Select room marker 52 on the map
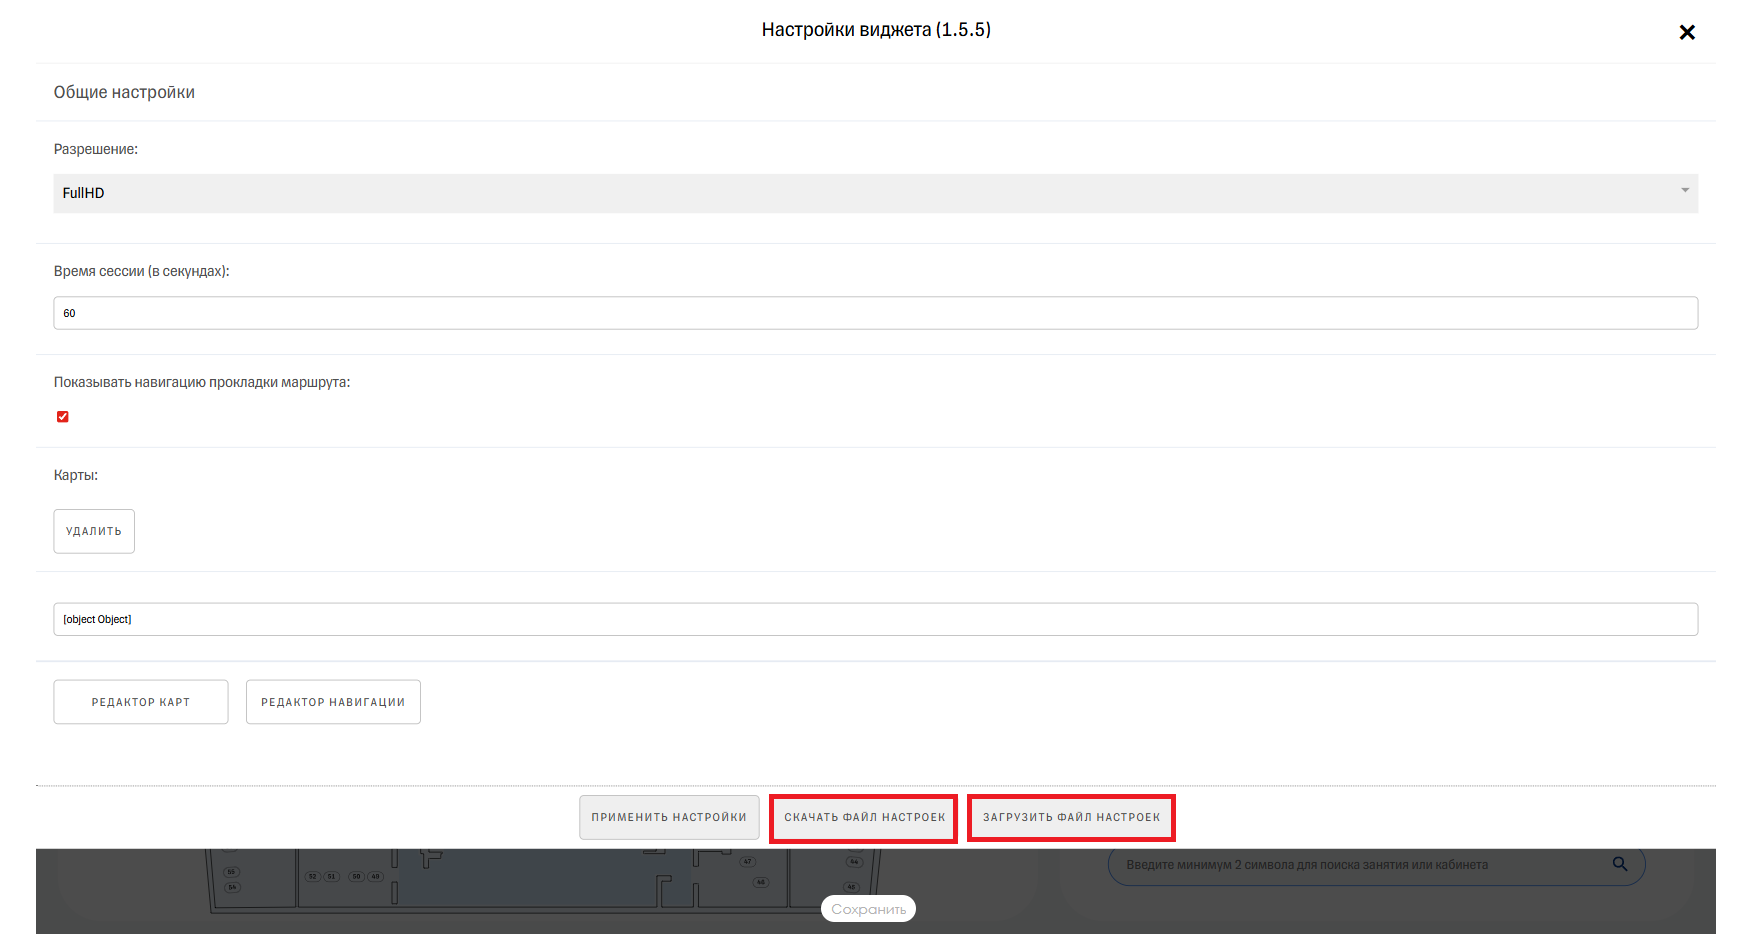 312,877
